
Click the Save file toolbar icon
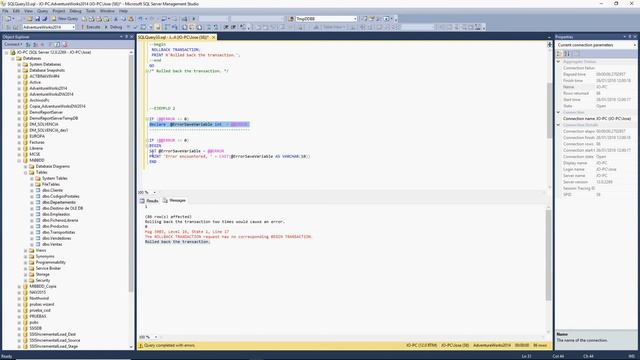tap(37, 19)
